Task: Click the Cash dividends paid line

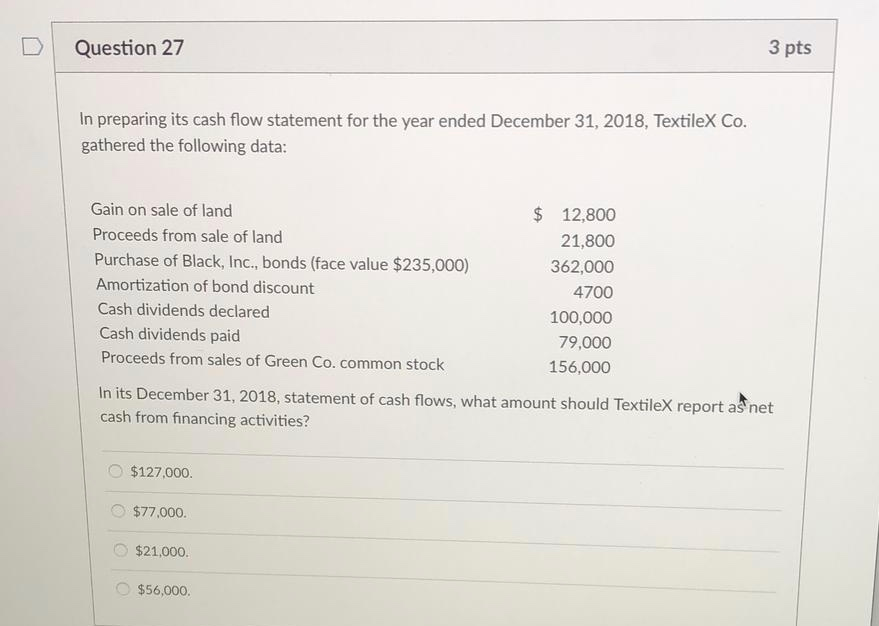Action: click(168, 334)
